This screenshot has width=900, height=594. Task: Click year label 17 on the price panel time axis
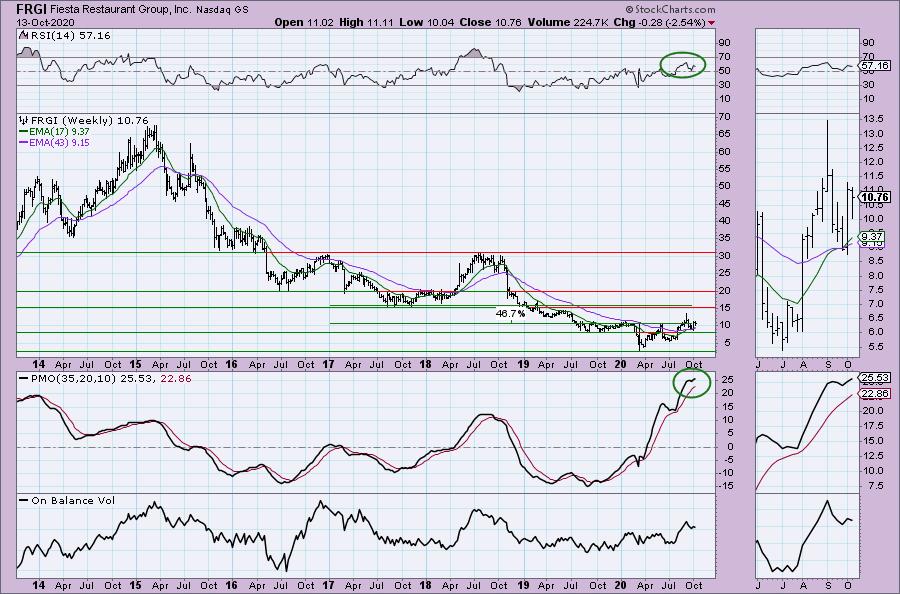[328, 364]
